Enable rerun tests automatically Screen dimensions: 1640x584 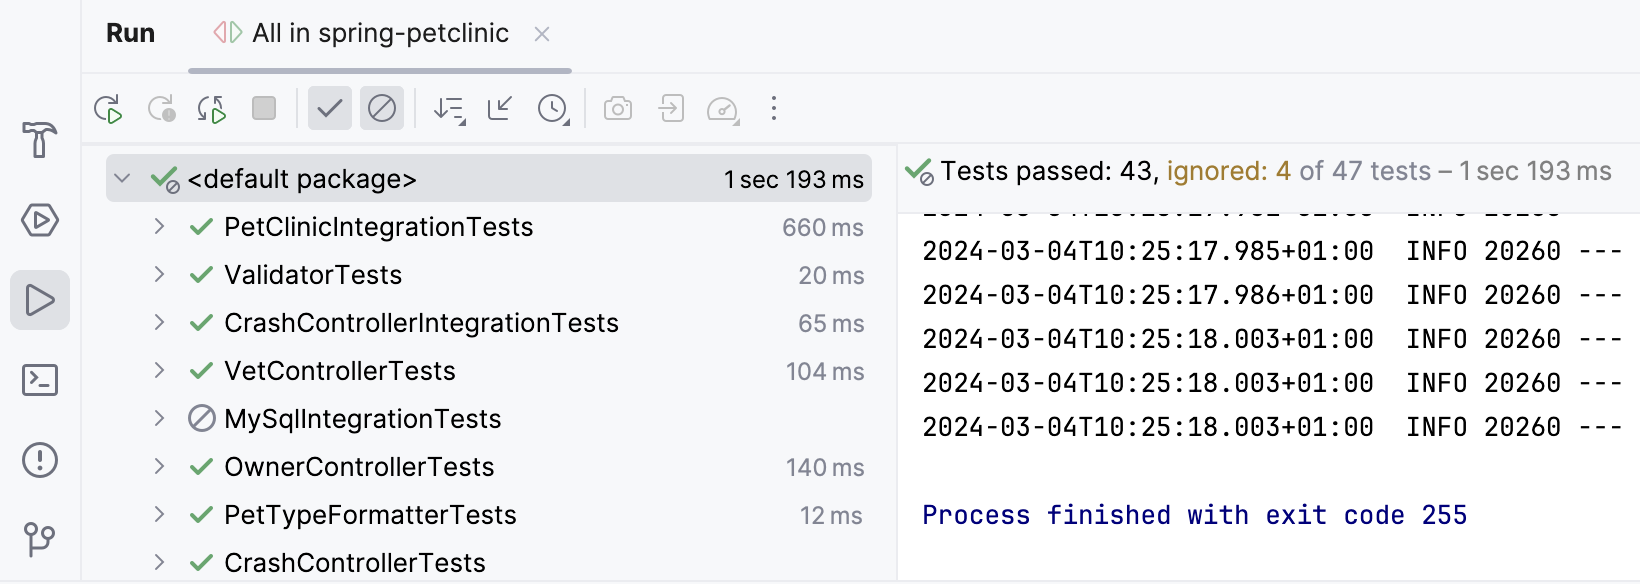click(x=211, y=109)
